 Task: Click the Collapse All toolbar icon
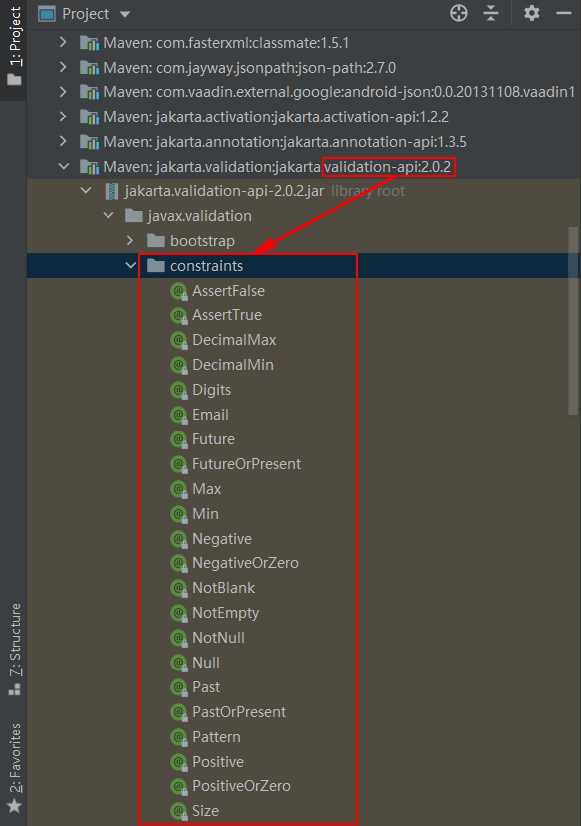[x=491, y=13]
